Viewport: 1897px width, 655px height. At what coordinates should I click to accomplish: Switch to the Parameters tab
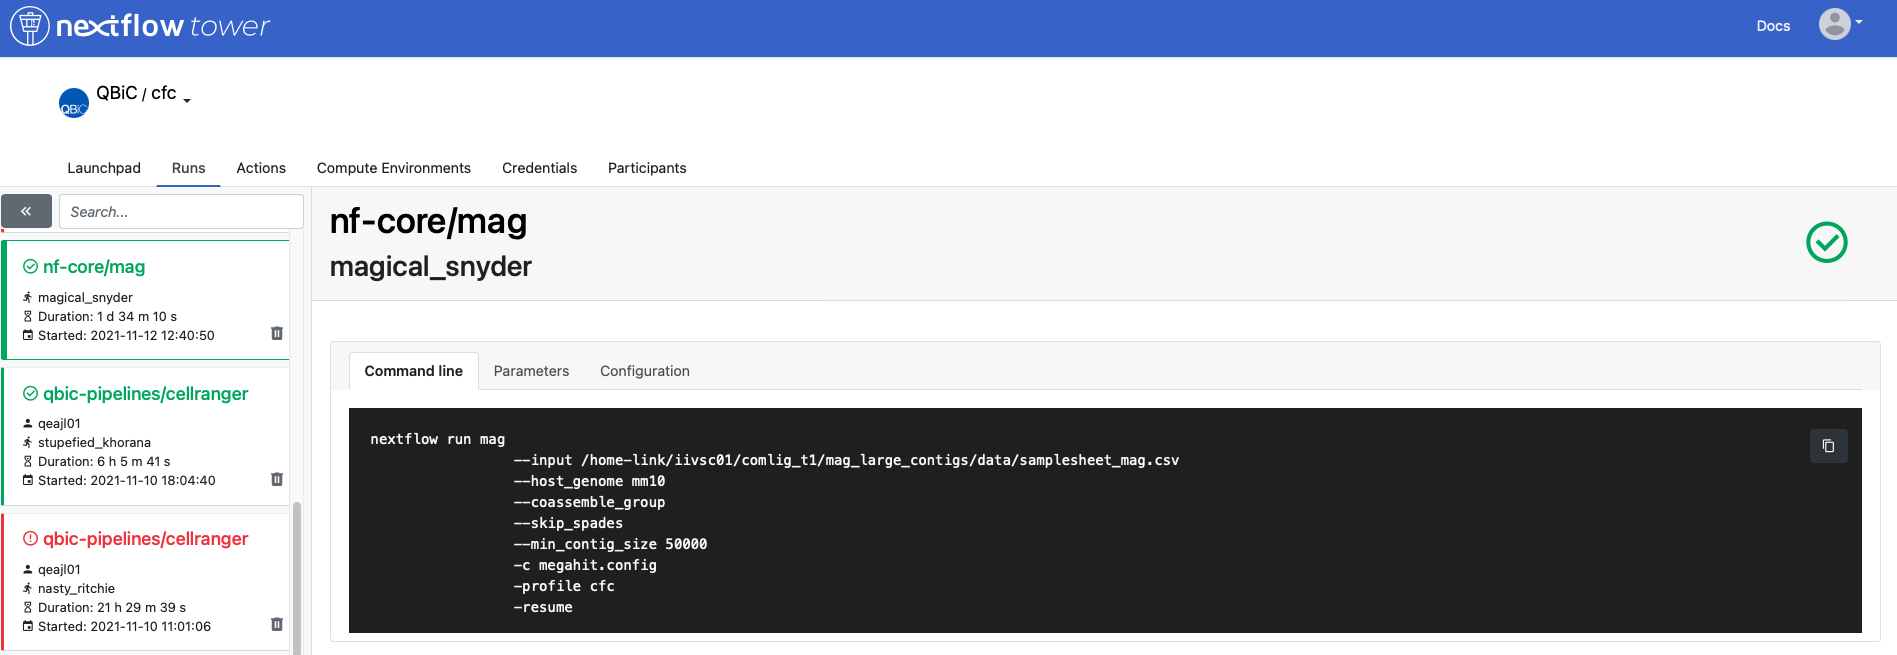coord(531,371)
